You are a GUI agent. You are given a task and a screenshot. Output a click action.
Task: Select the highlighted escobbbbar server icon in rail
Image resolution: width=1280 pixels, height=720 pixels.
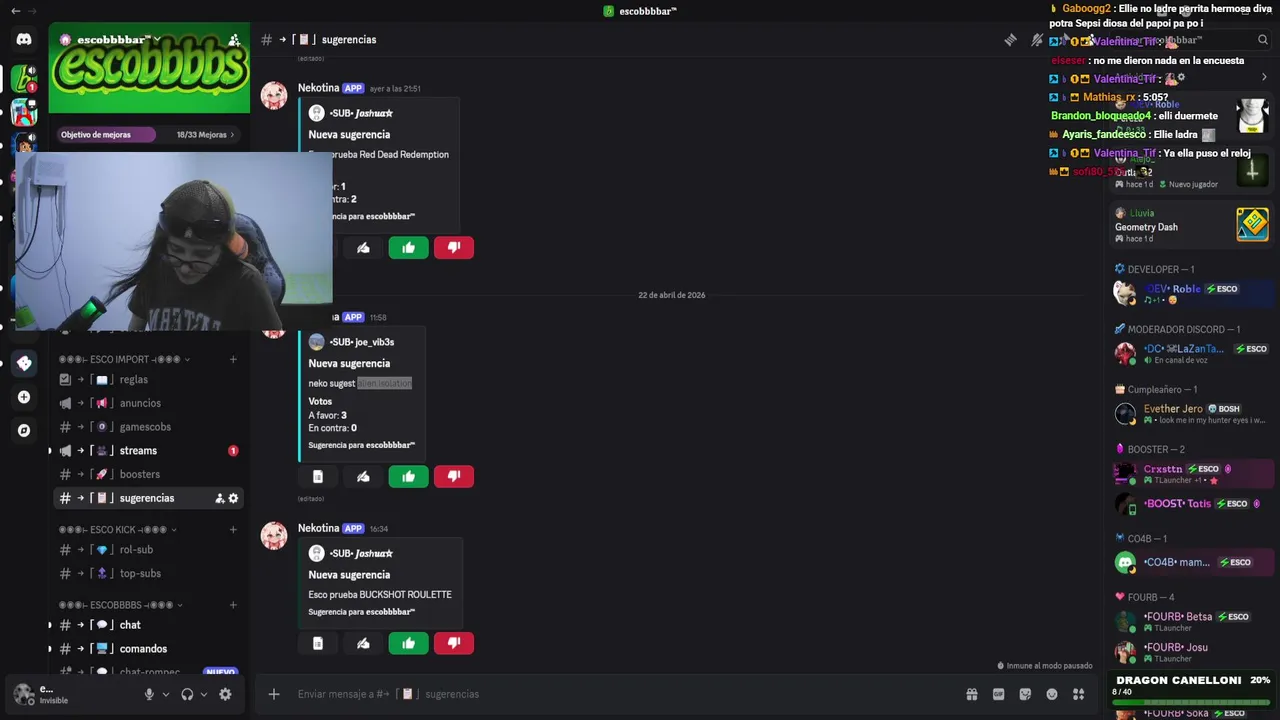point(24,79)
